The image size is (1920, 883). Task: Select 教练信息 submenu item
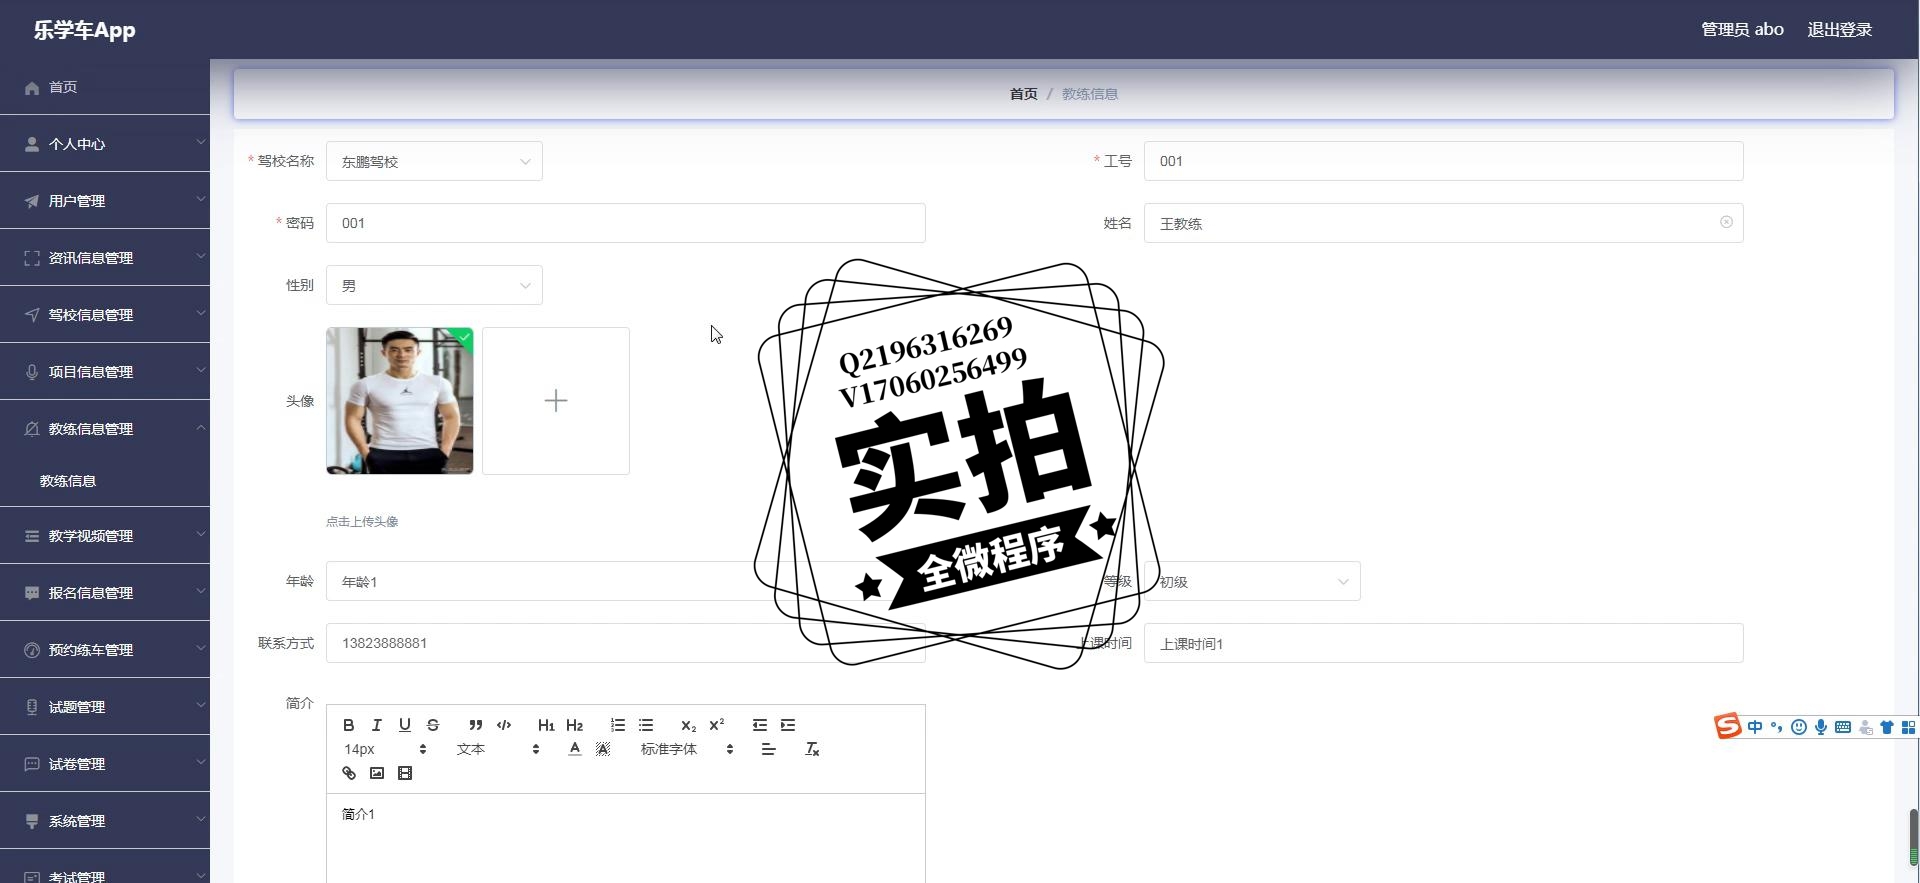[105, 481]
